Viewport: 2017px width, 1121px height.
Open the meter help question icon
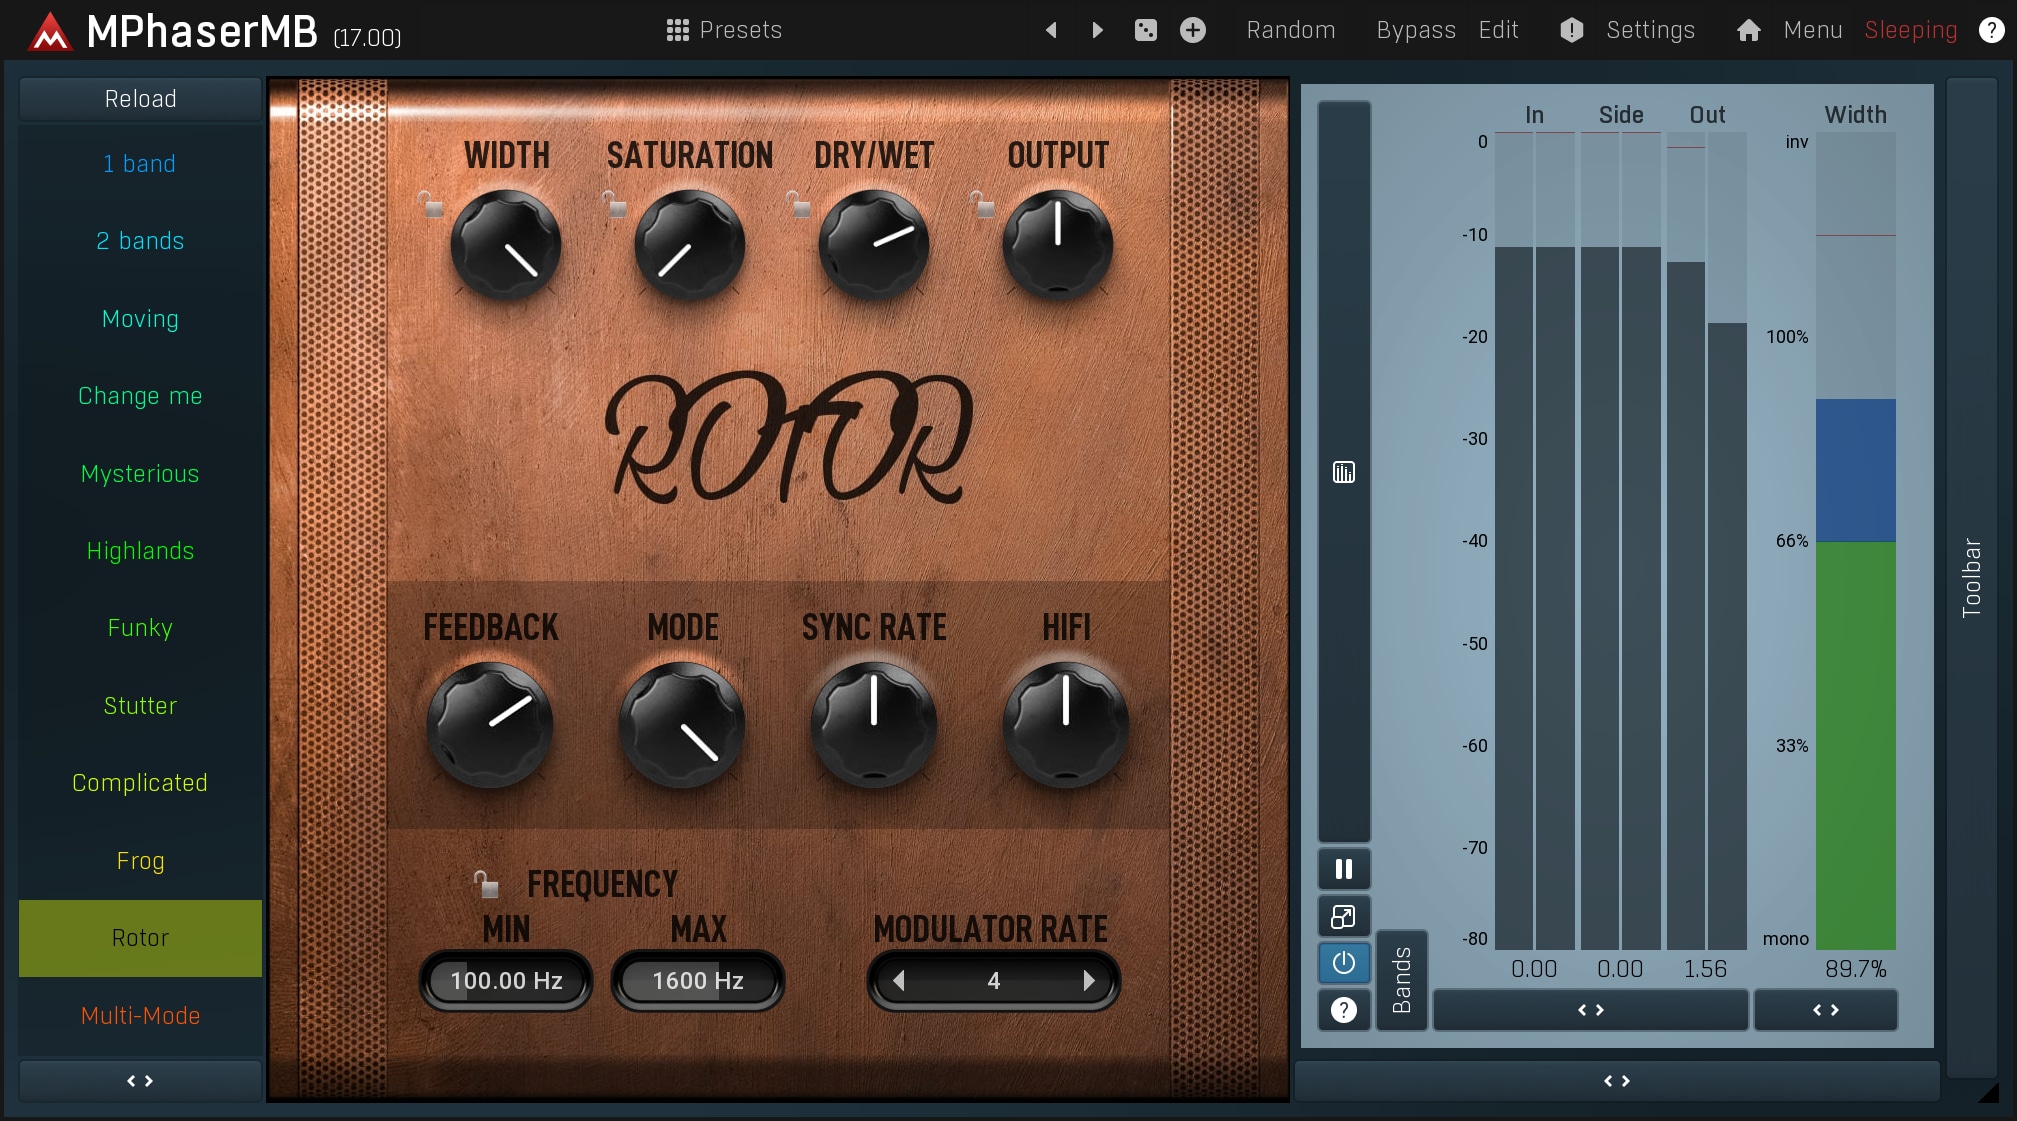[1343, 1010]
